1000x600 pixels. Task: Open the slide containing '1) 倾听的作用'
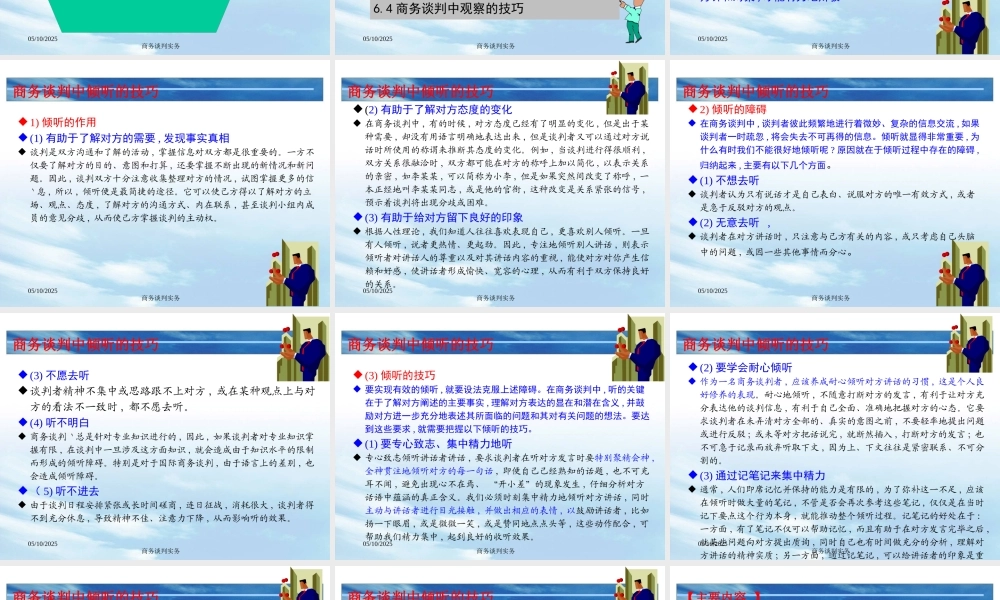click(x=165, y=184)
